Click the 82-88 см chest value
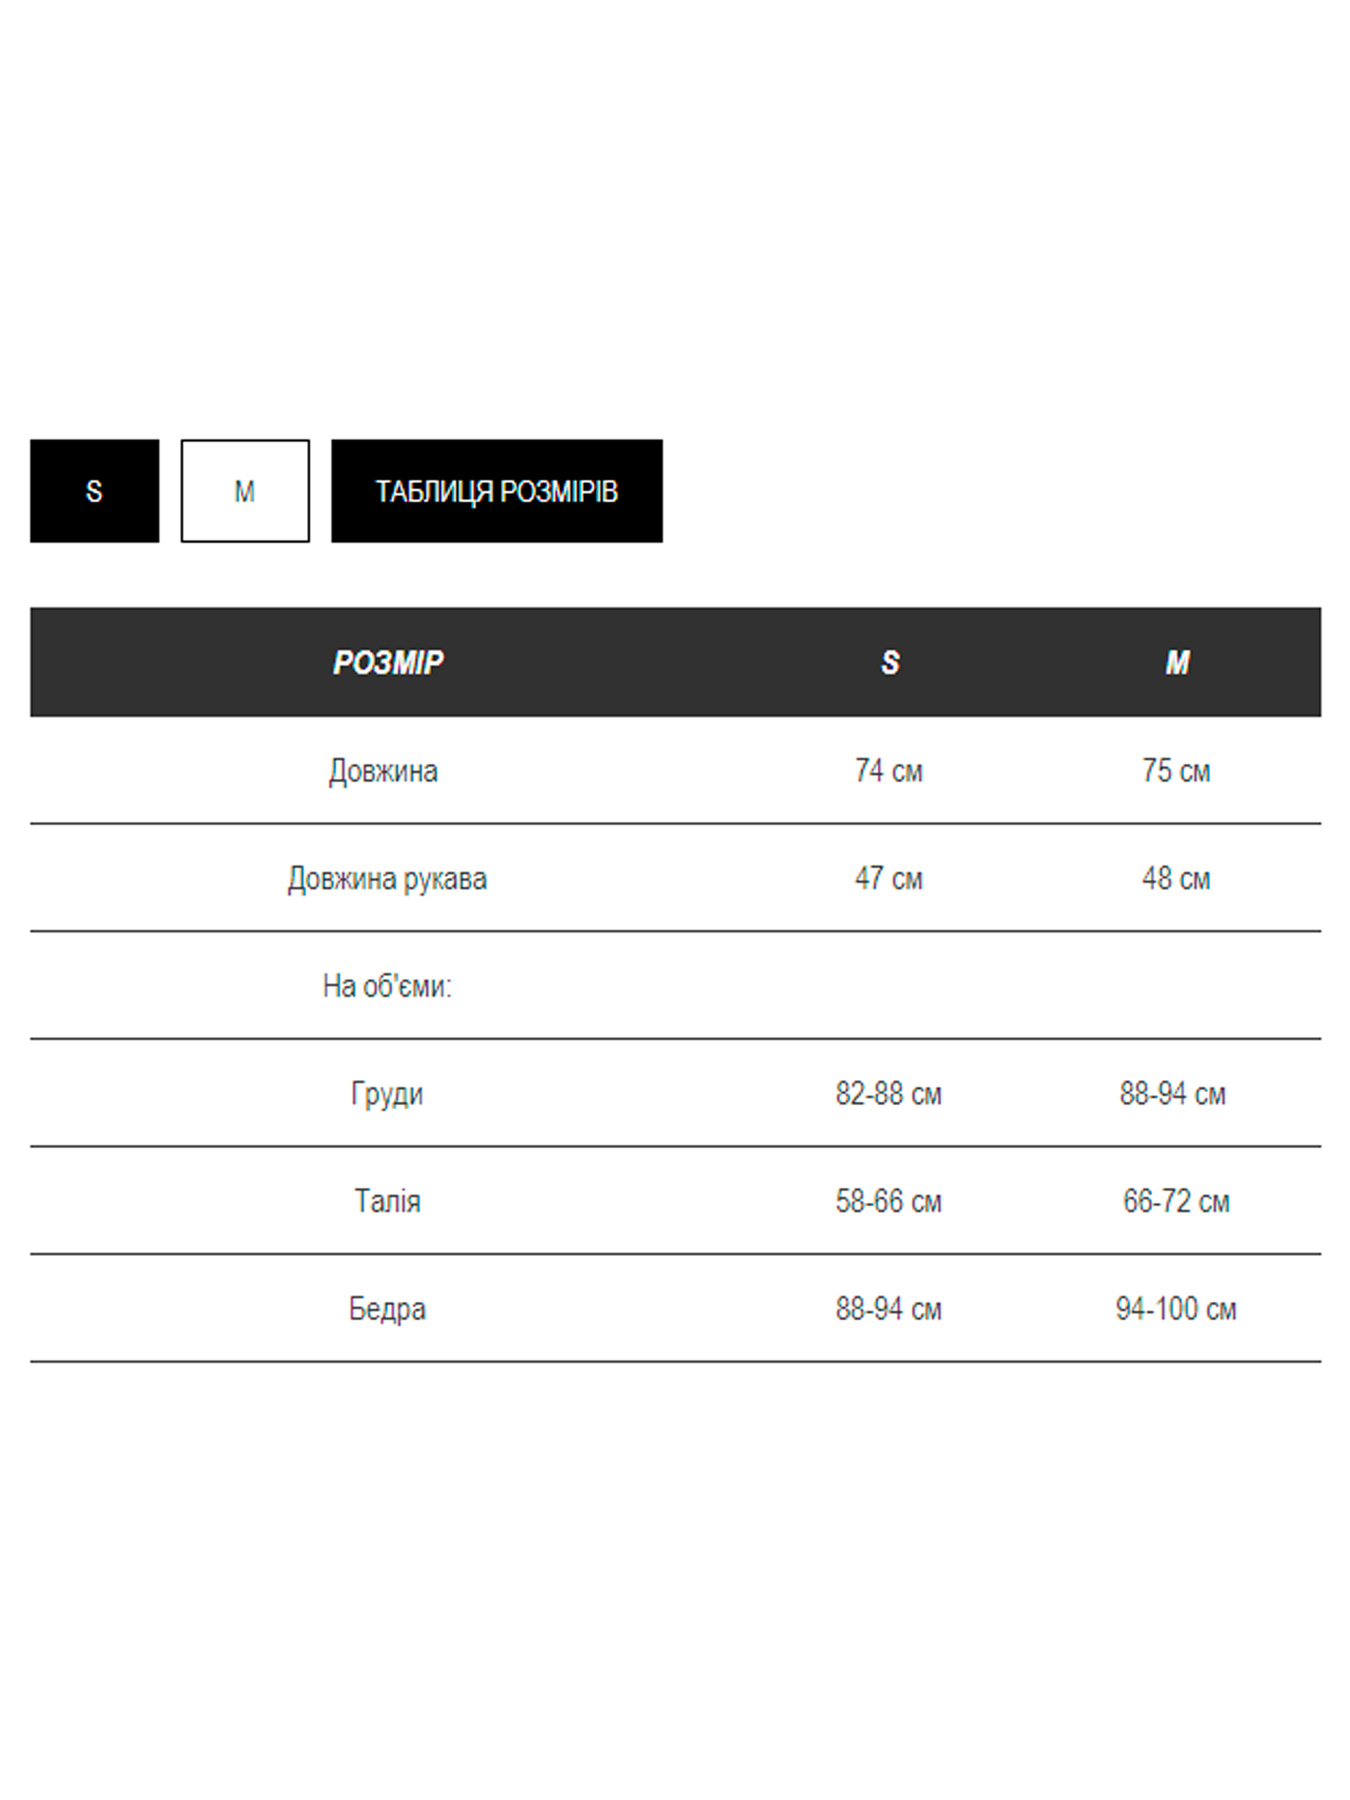The width and height of the screenshot is (1350, 1800). (x=889, y=1094)
